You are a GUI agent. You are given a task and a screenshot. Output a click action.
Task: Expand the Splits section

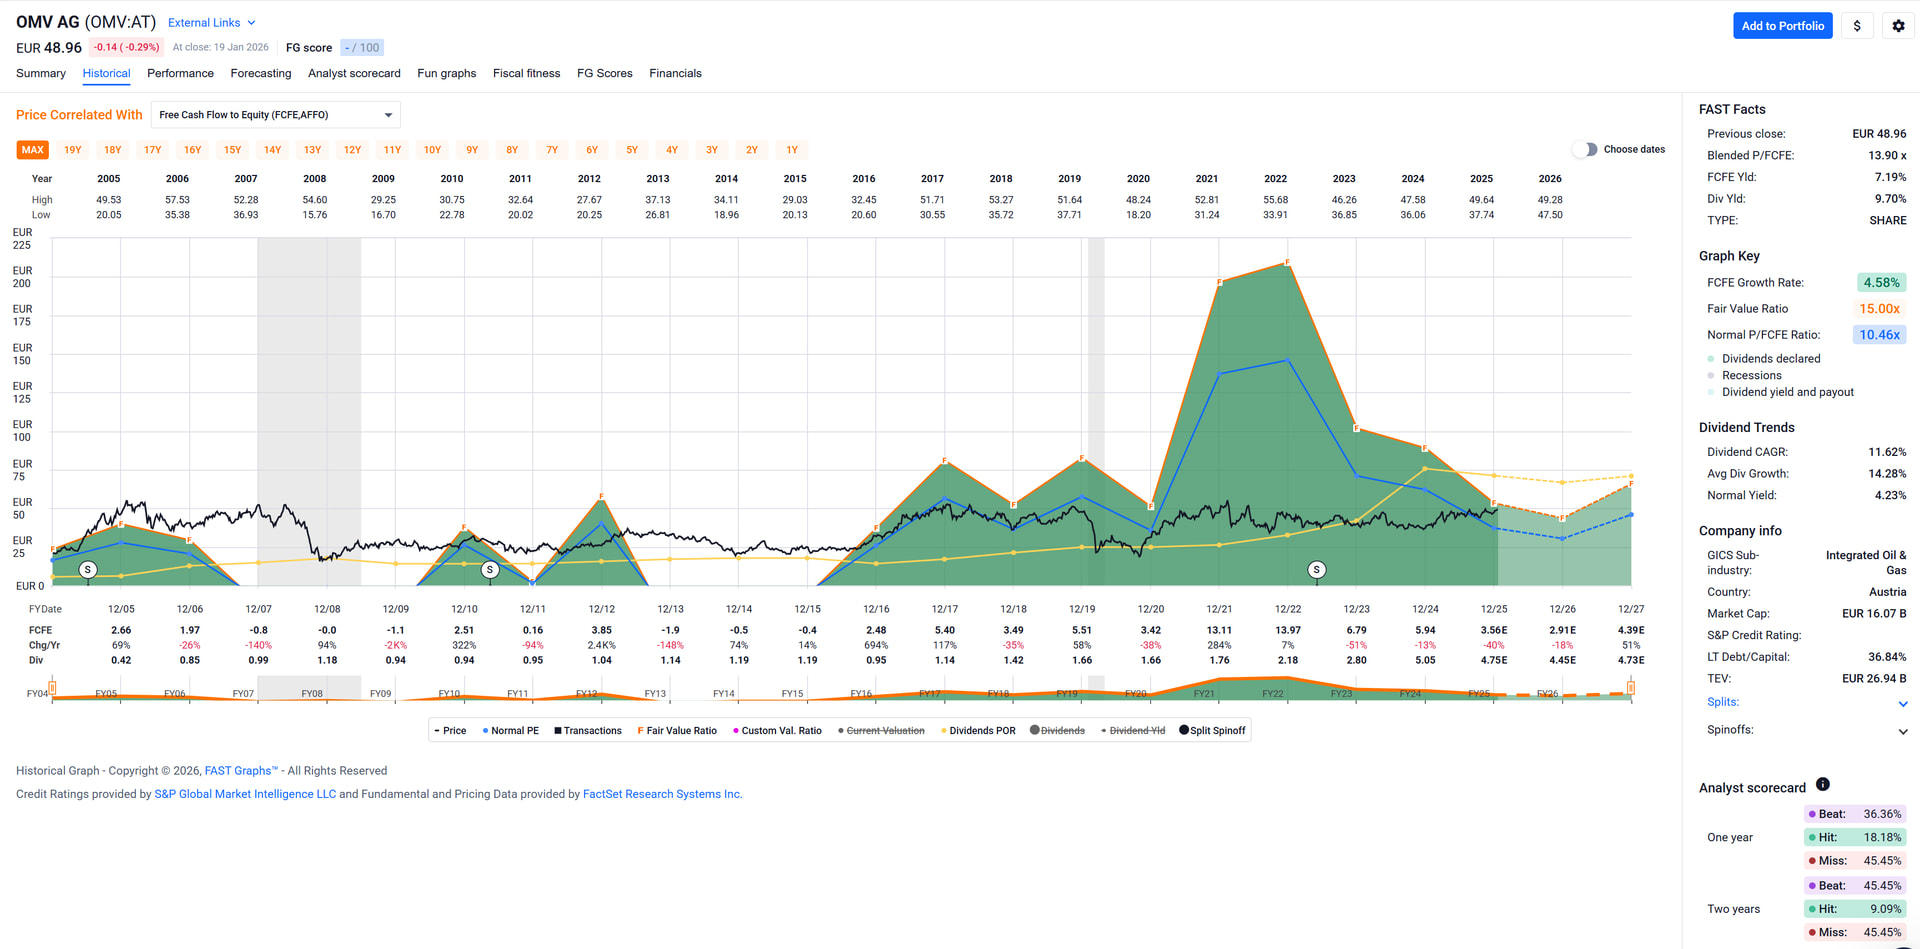[x=1902, y=704]
